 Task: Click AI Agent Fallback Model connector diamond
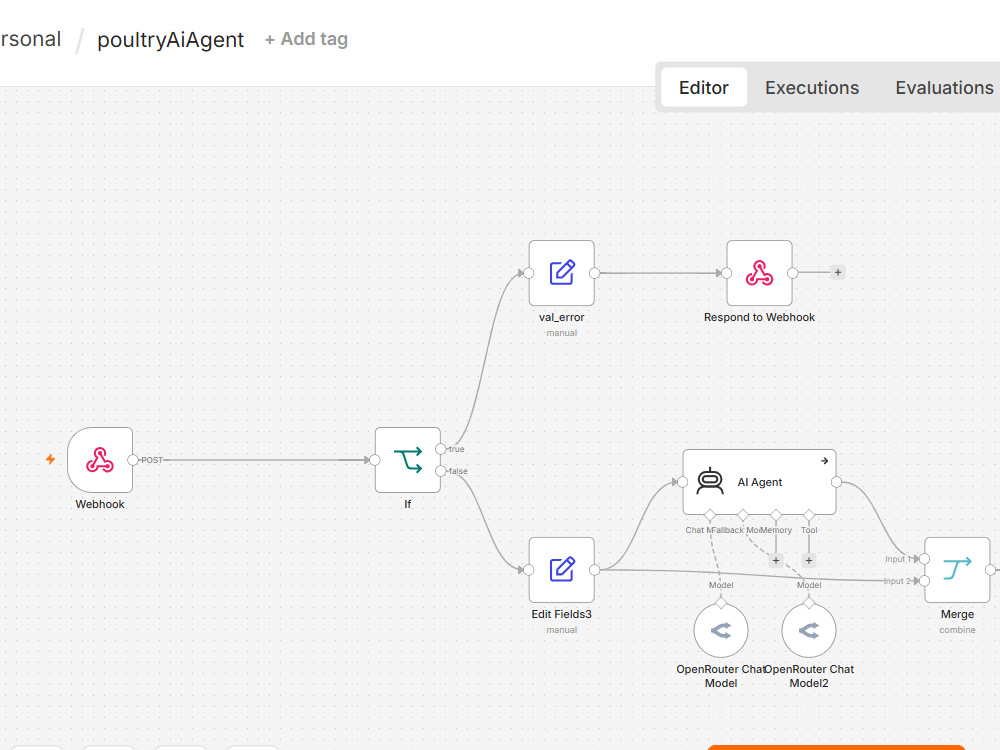(x=743, y=515)
